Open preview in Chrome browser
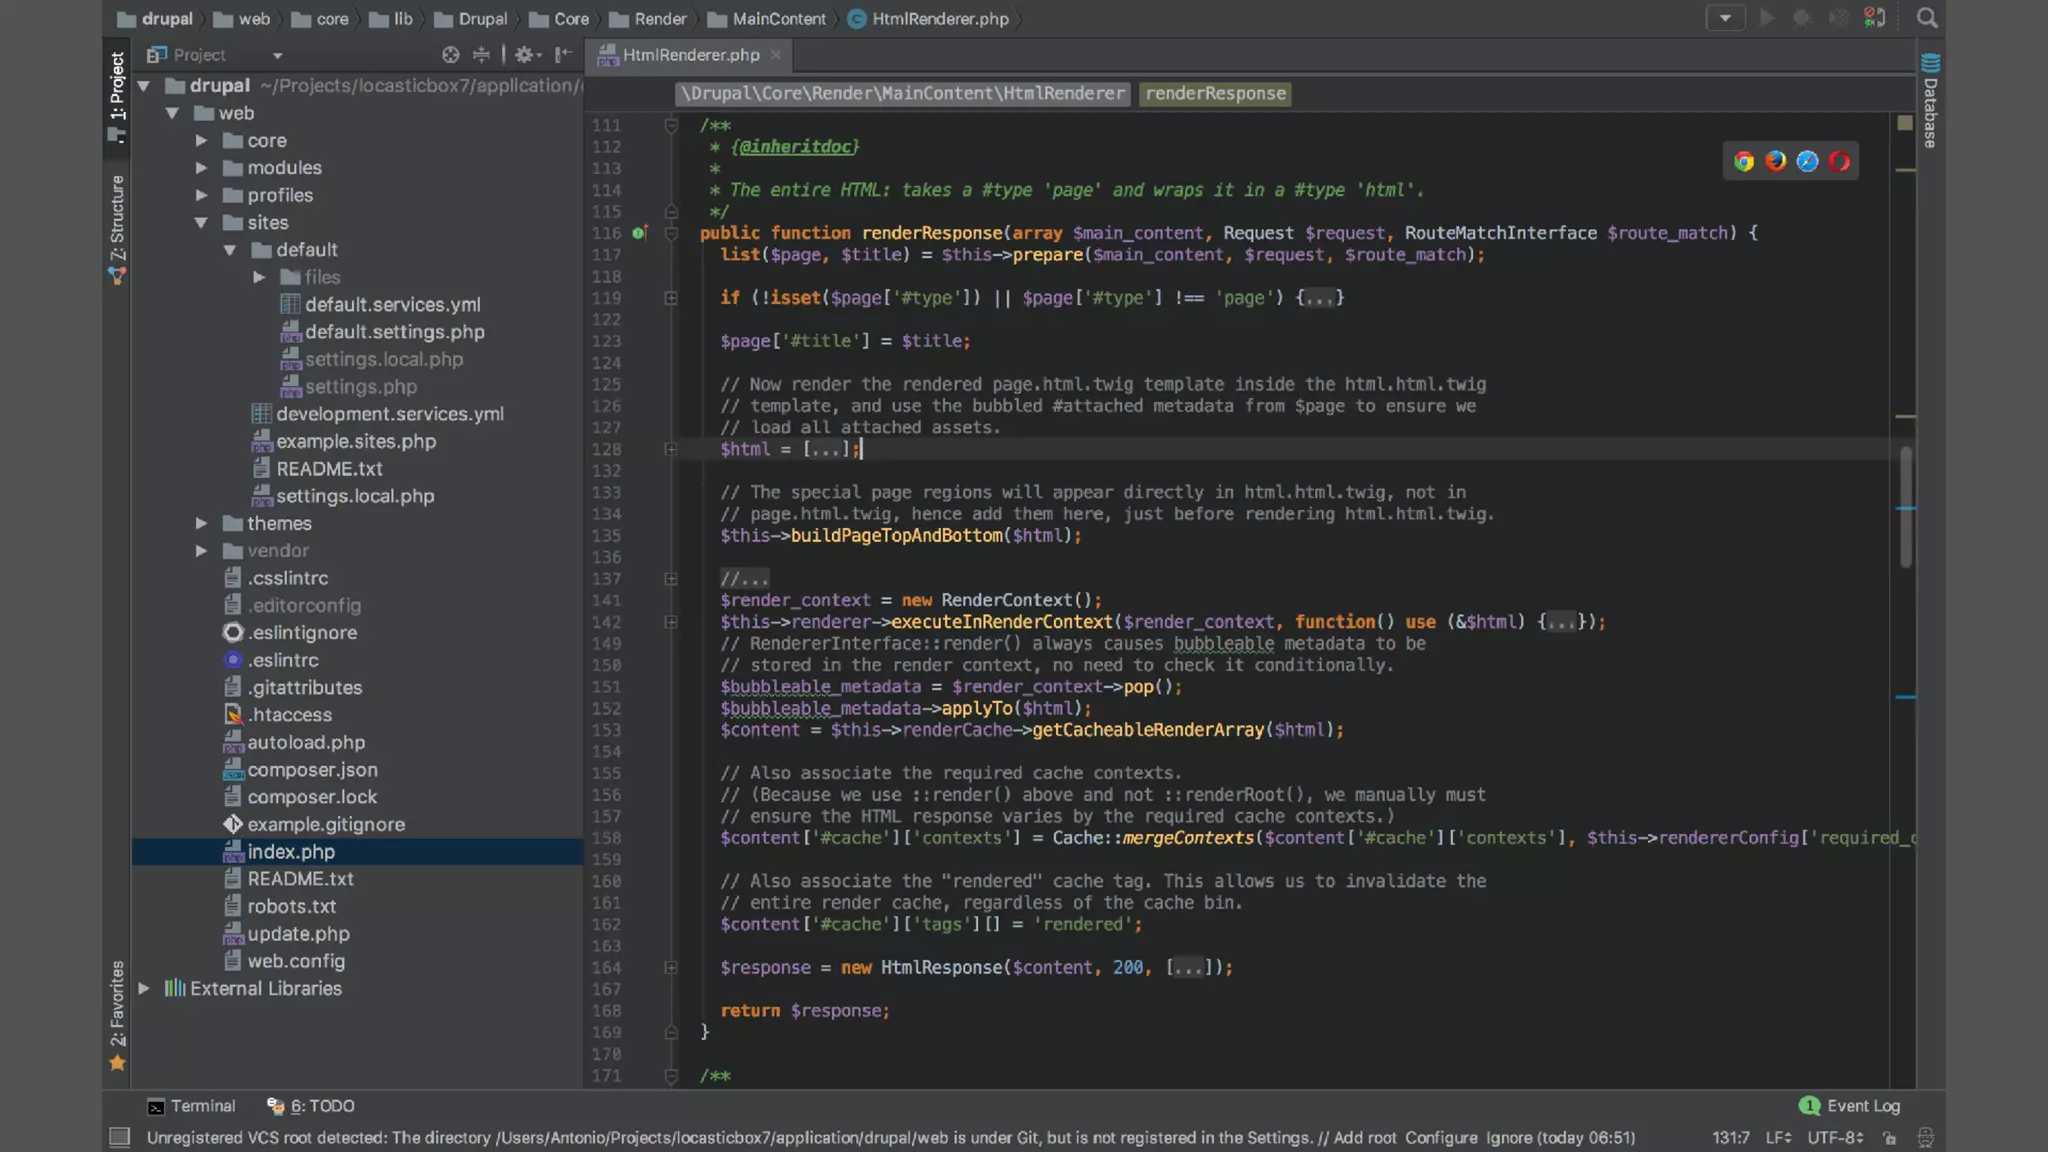This screenshot has height=1152, width=2048. (x=1744, y=161)
